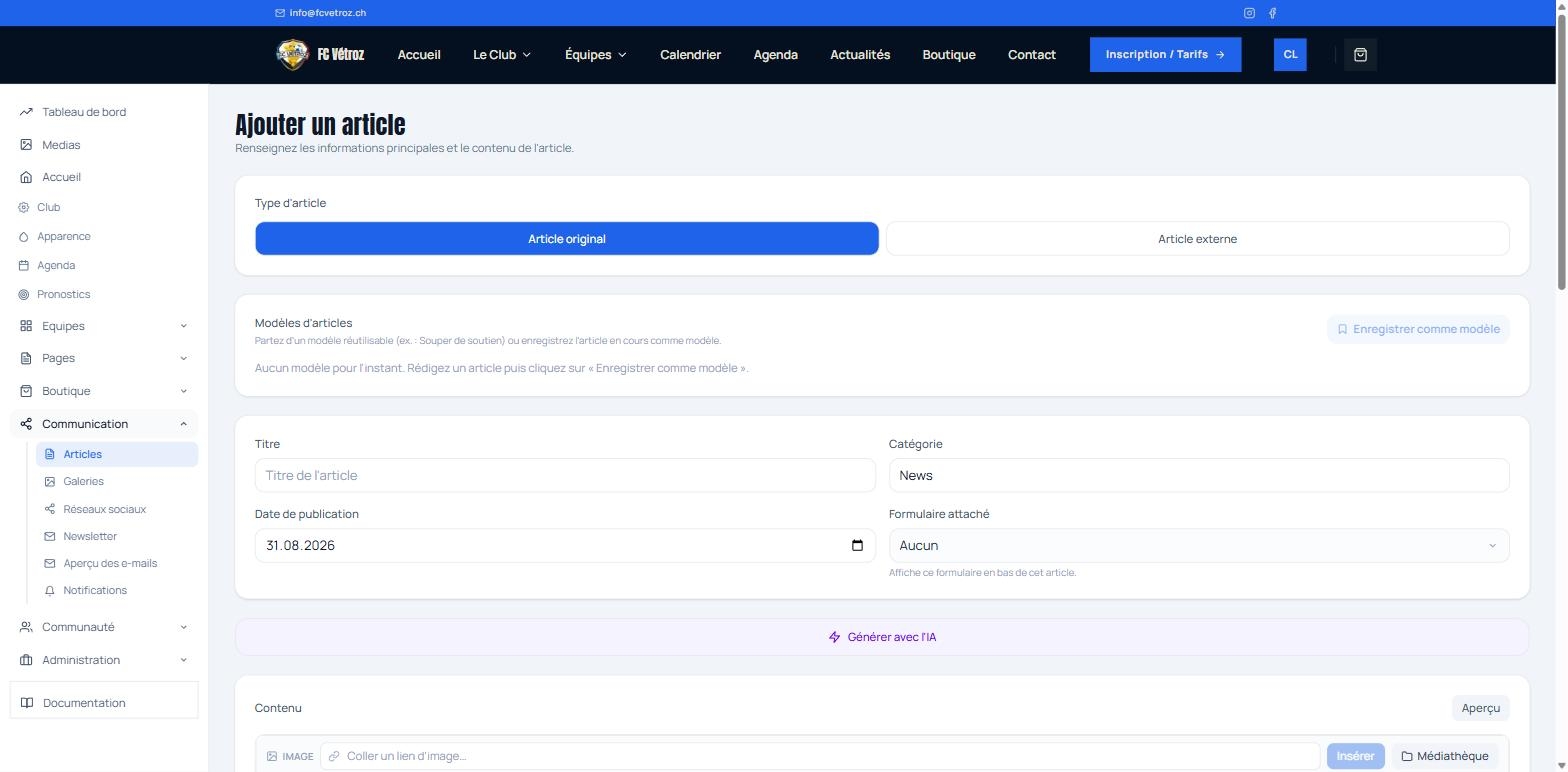This screenshot has height=772, width=1568.
Task: Open Galeries under Communication
Action: coord(83,482)
